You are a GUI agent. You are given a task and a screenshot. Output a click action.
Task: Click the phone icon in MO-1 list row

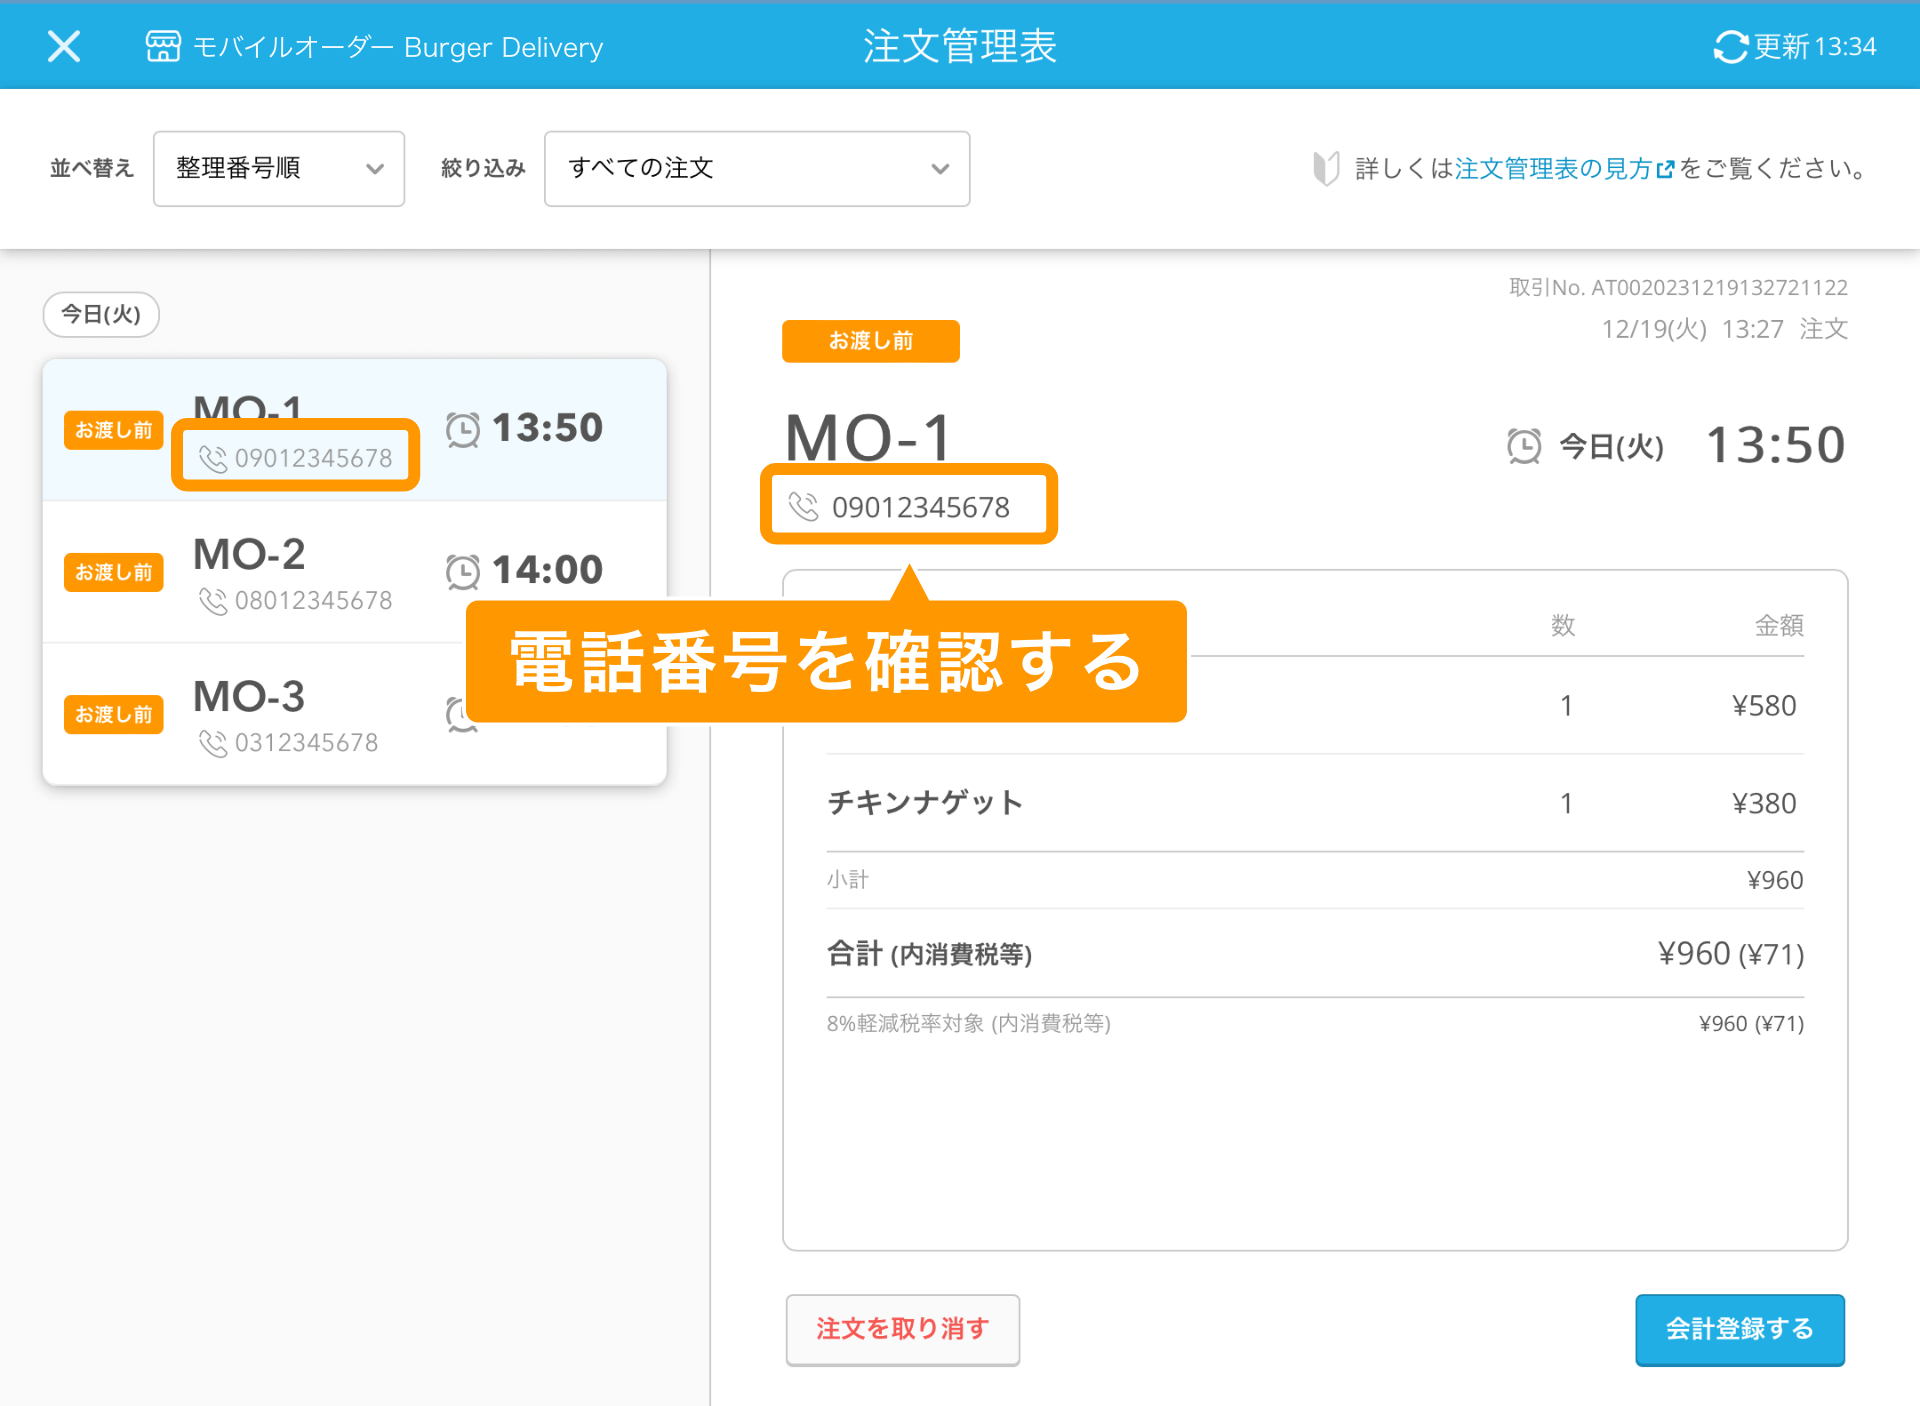click(213, 458)
